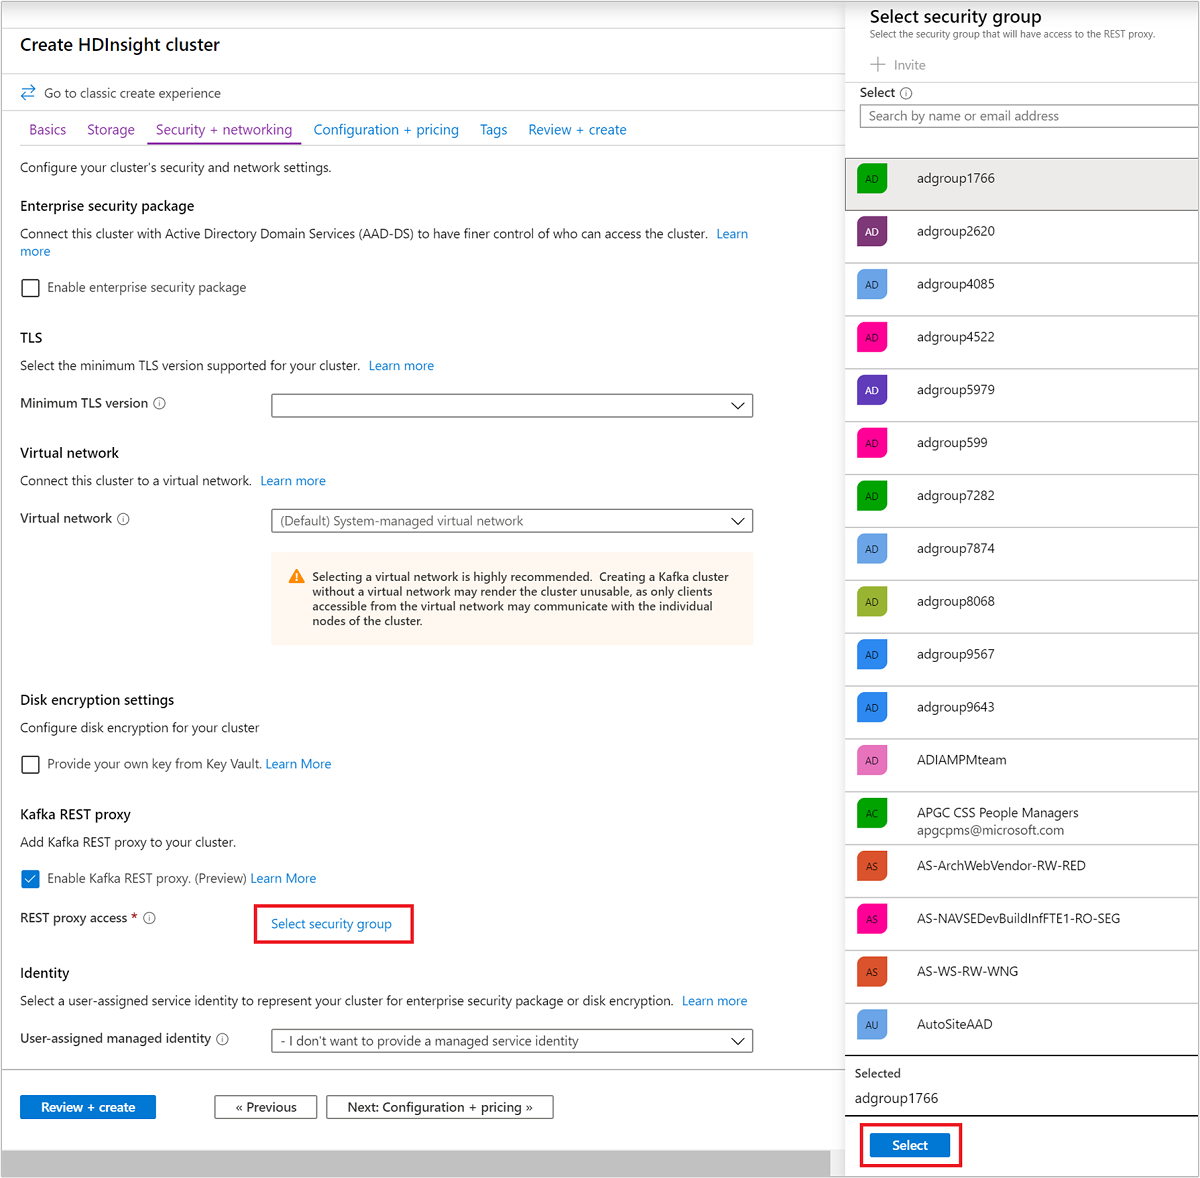The height and width of the screenshot is (1178, 1200).
Task: Choose AS-WS-RW-WNG from the group list
Action: click(x=967, y=971)
